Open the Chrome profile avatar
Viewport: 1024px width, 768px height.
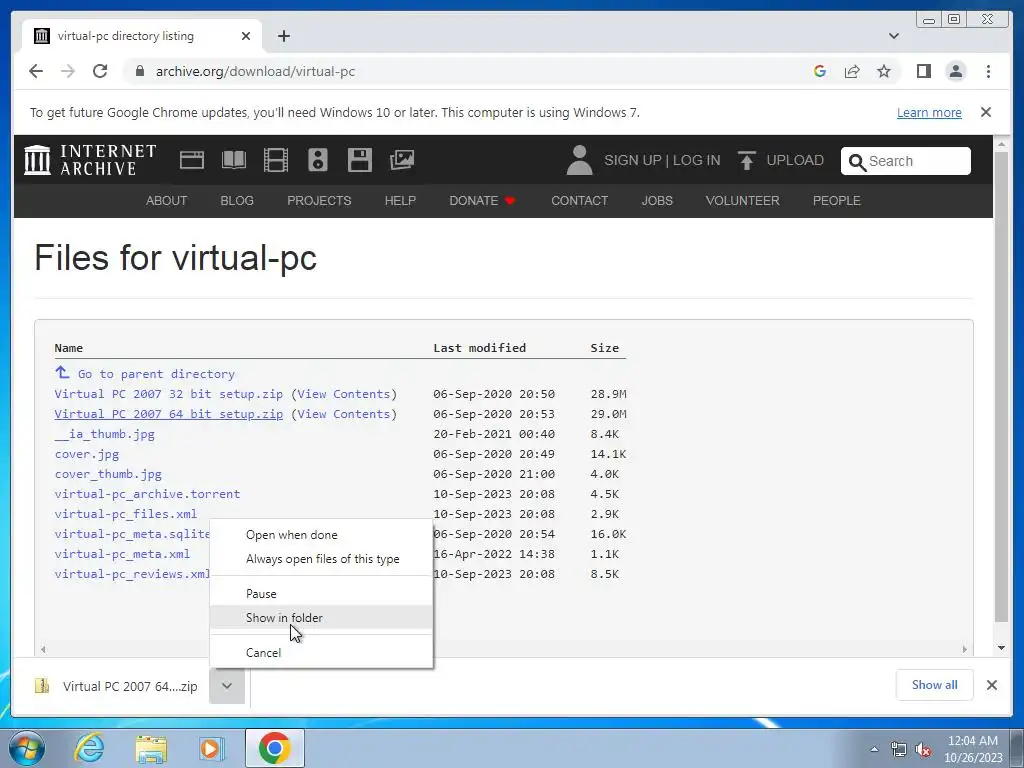pos(955,71)
